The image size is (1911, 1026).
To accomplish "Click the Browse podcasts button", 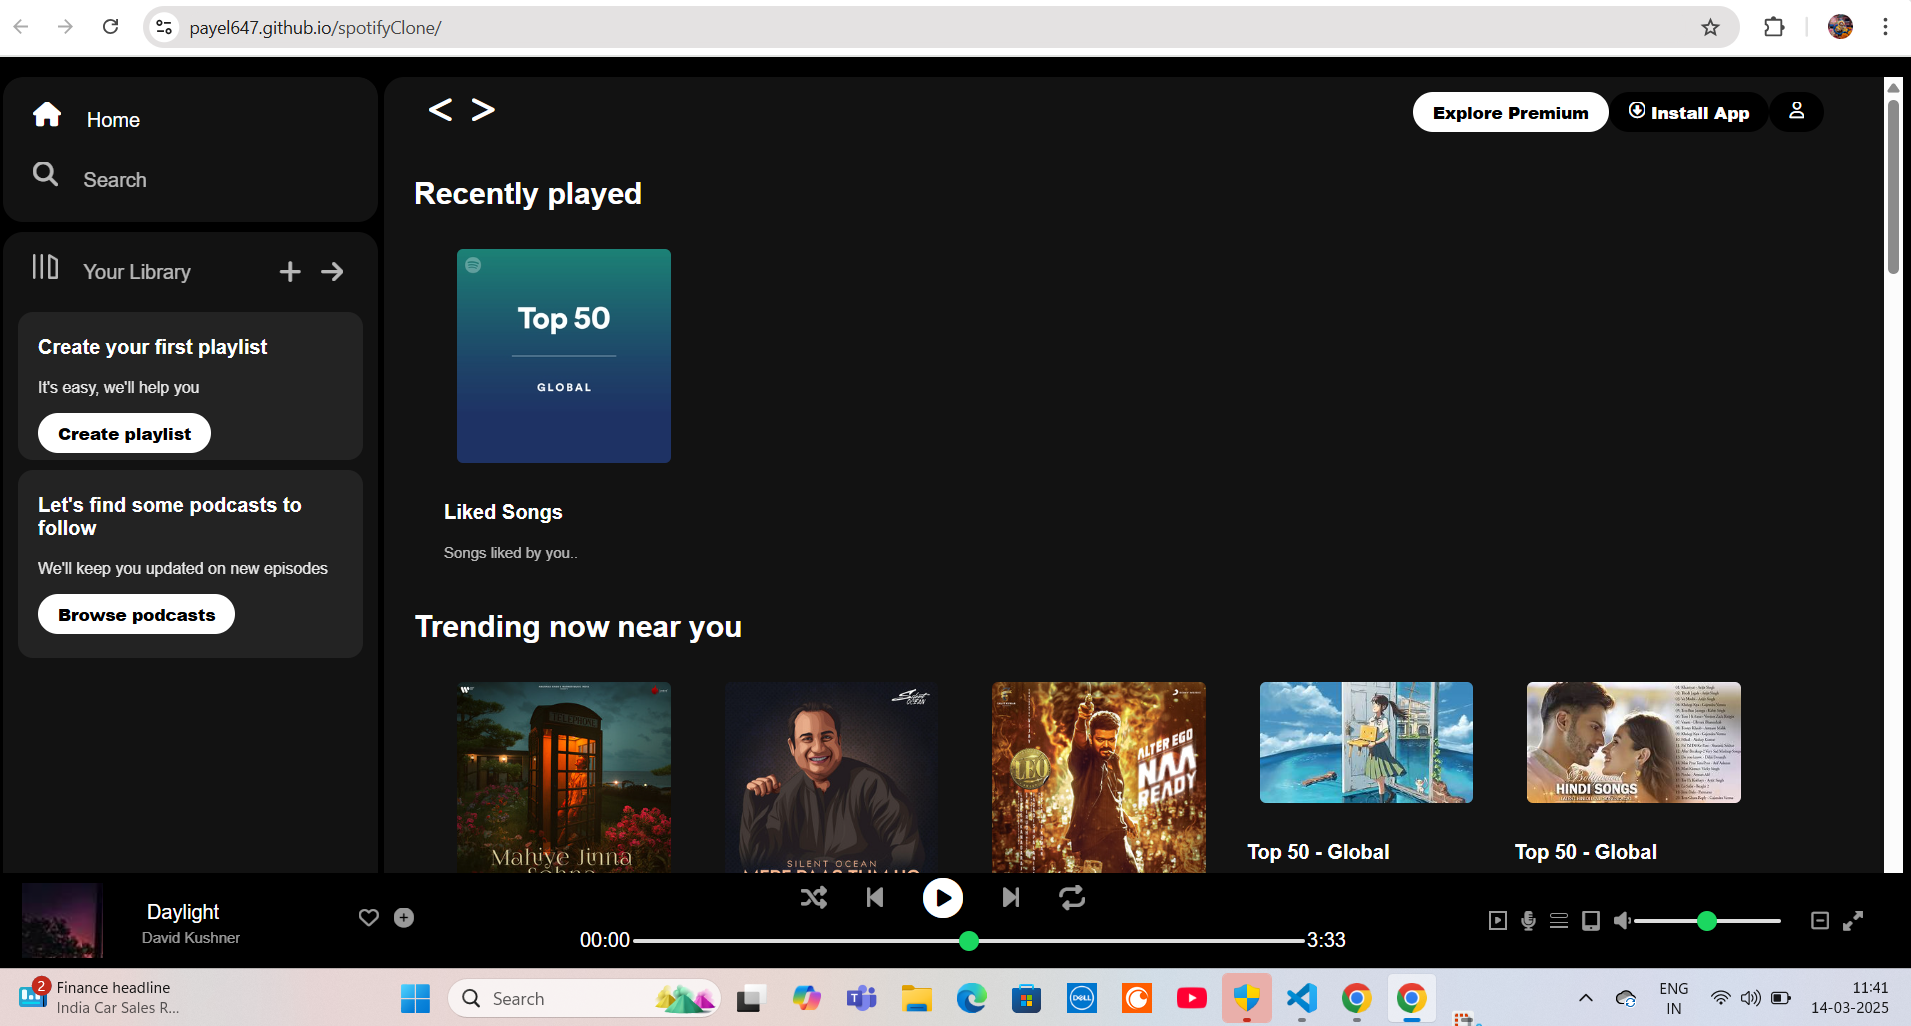I will coord(136,614).
